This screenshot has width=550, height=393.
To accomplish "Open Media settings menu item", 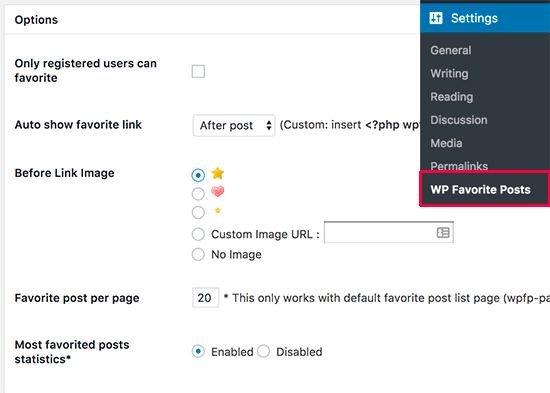I will click(446, 143).
